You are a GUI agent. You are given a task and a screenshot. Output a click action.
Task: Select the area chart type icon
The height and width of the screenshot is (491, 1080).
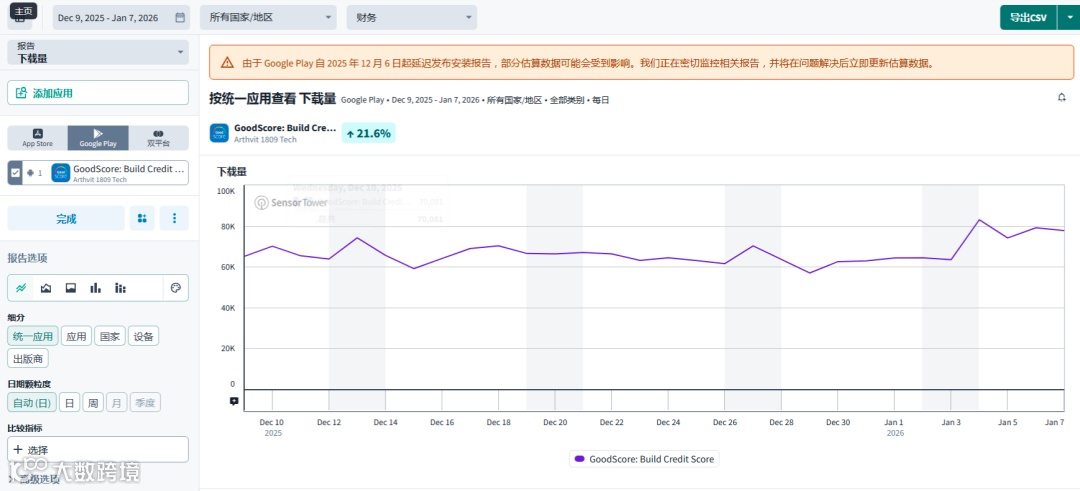[46, 288]
